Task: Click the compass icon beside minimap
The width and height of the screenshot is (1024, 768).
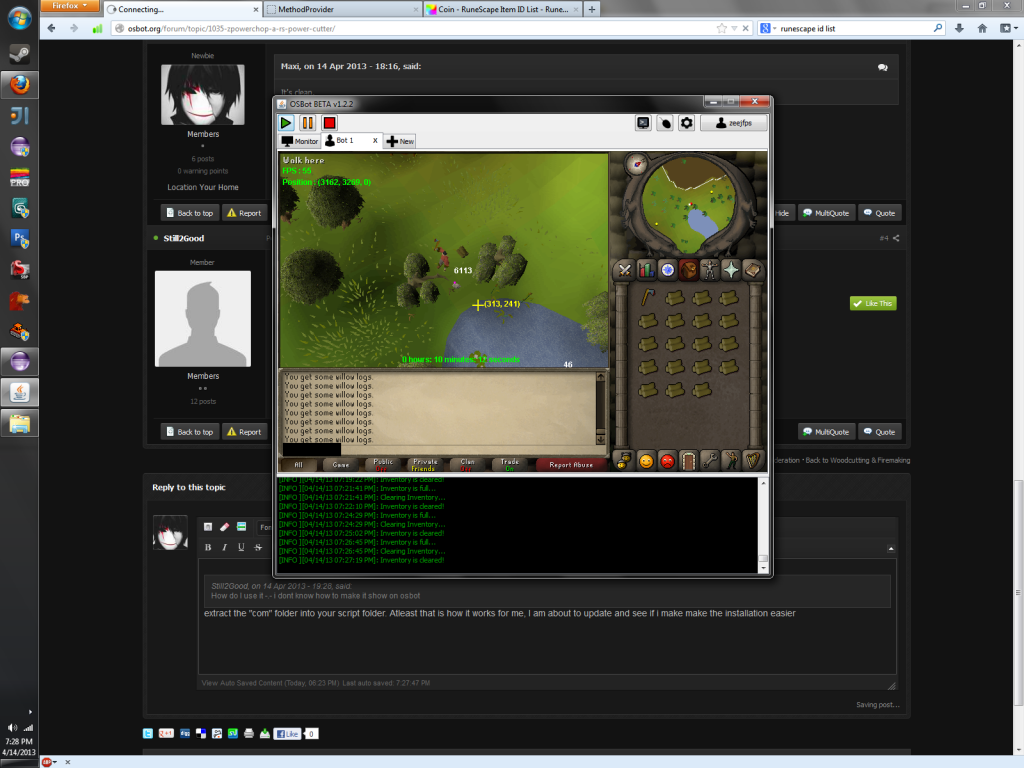Action: [634, 163]
